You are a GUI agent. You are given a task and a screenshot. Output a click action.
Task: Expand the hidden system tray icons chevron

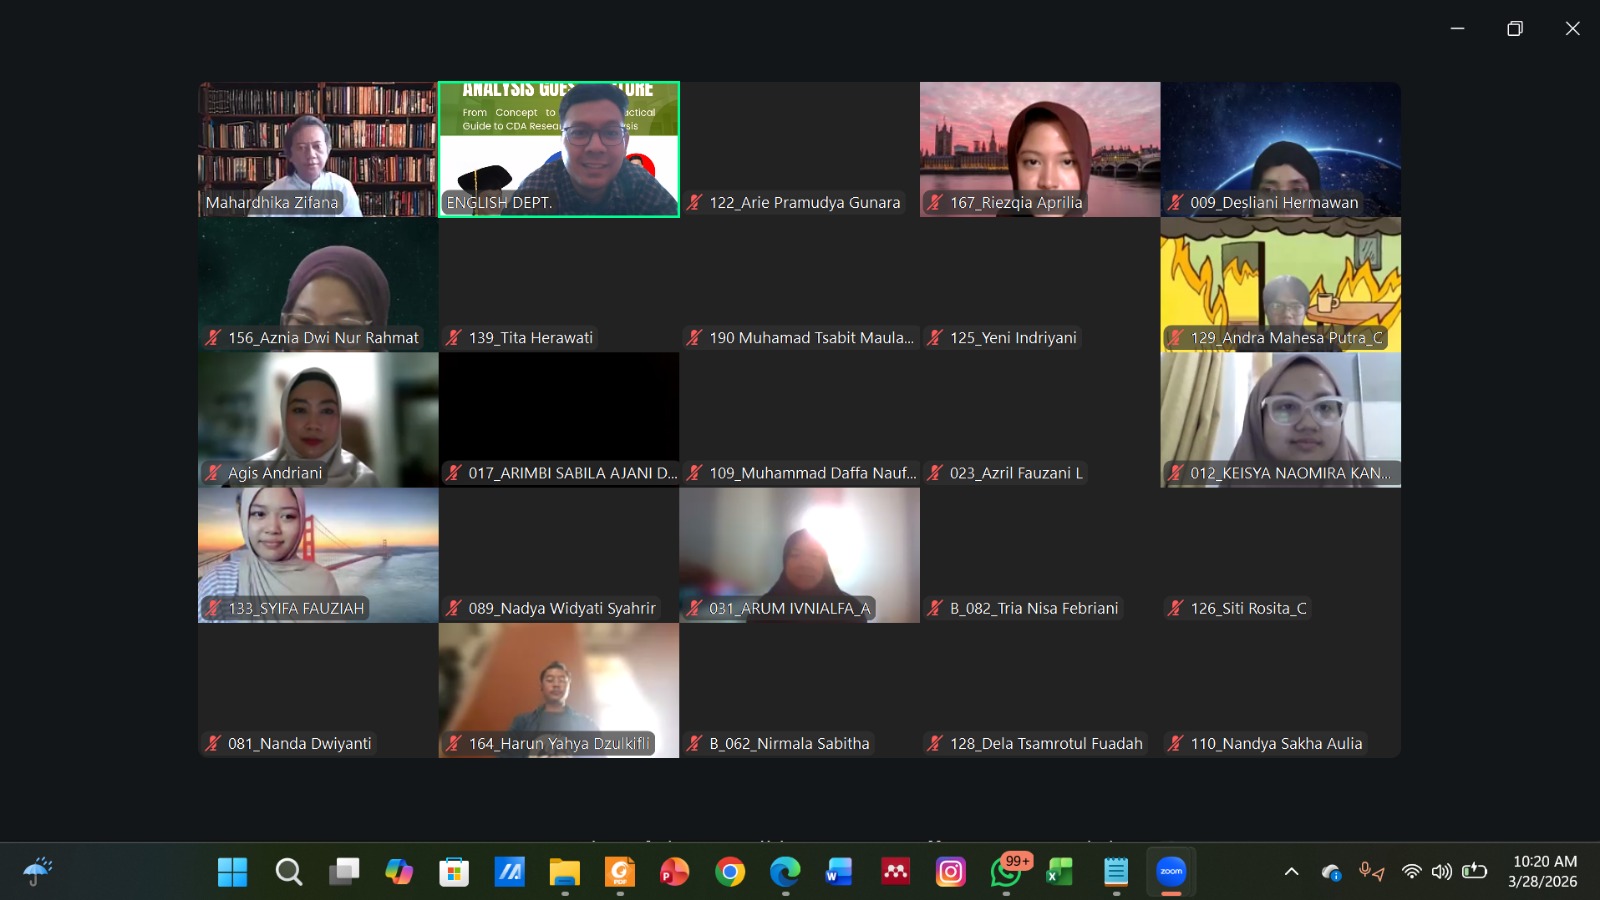1291,872
